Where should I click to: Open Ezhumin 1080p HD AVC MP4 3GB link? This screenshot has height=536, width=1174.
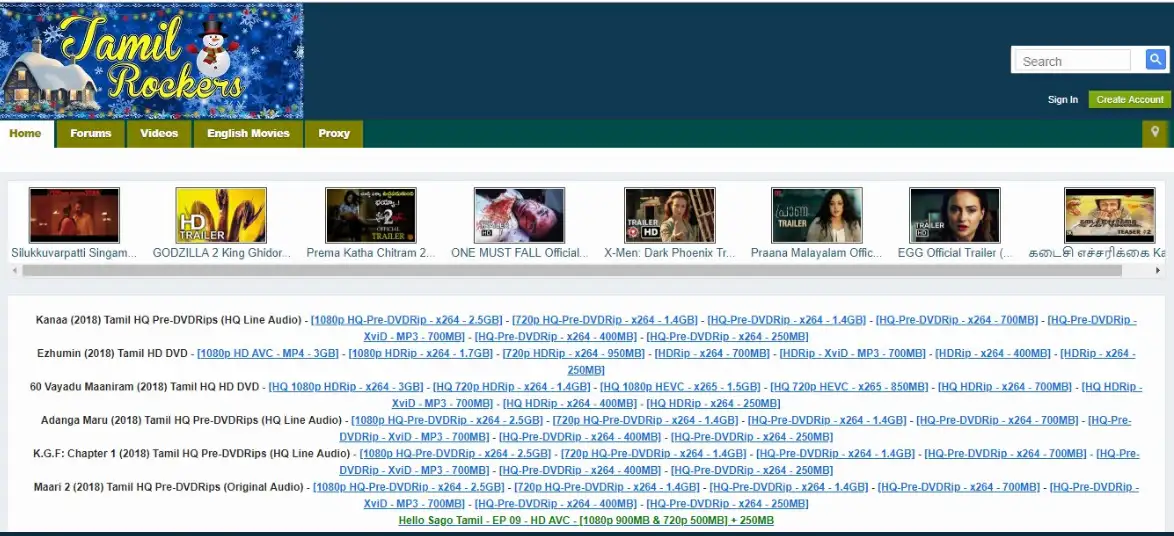268,353
